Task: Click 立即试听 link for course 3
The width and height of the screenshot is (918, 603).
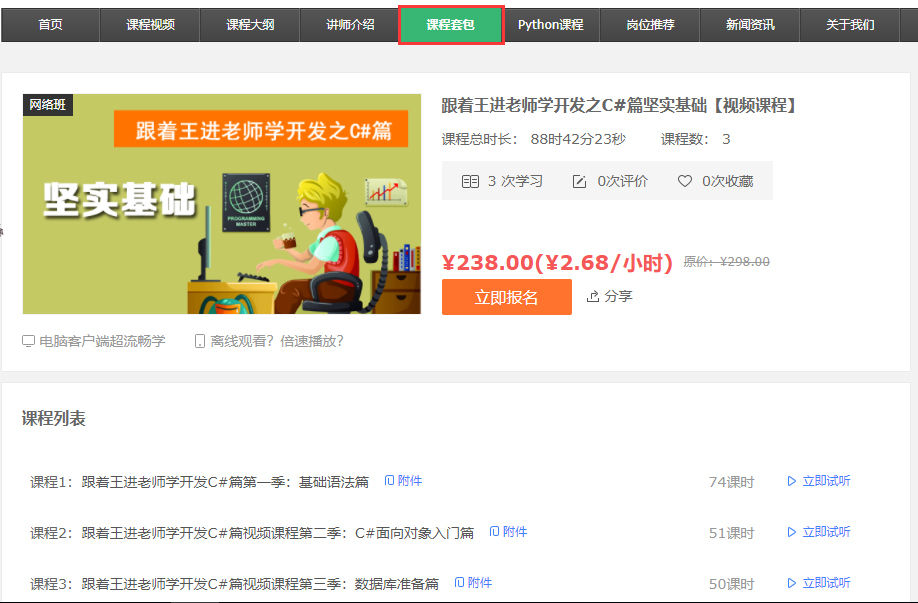Action: (x=818, y=583)
